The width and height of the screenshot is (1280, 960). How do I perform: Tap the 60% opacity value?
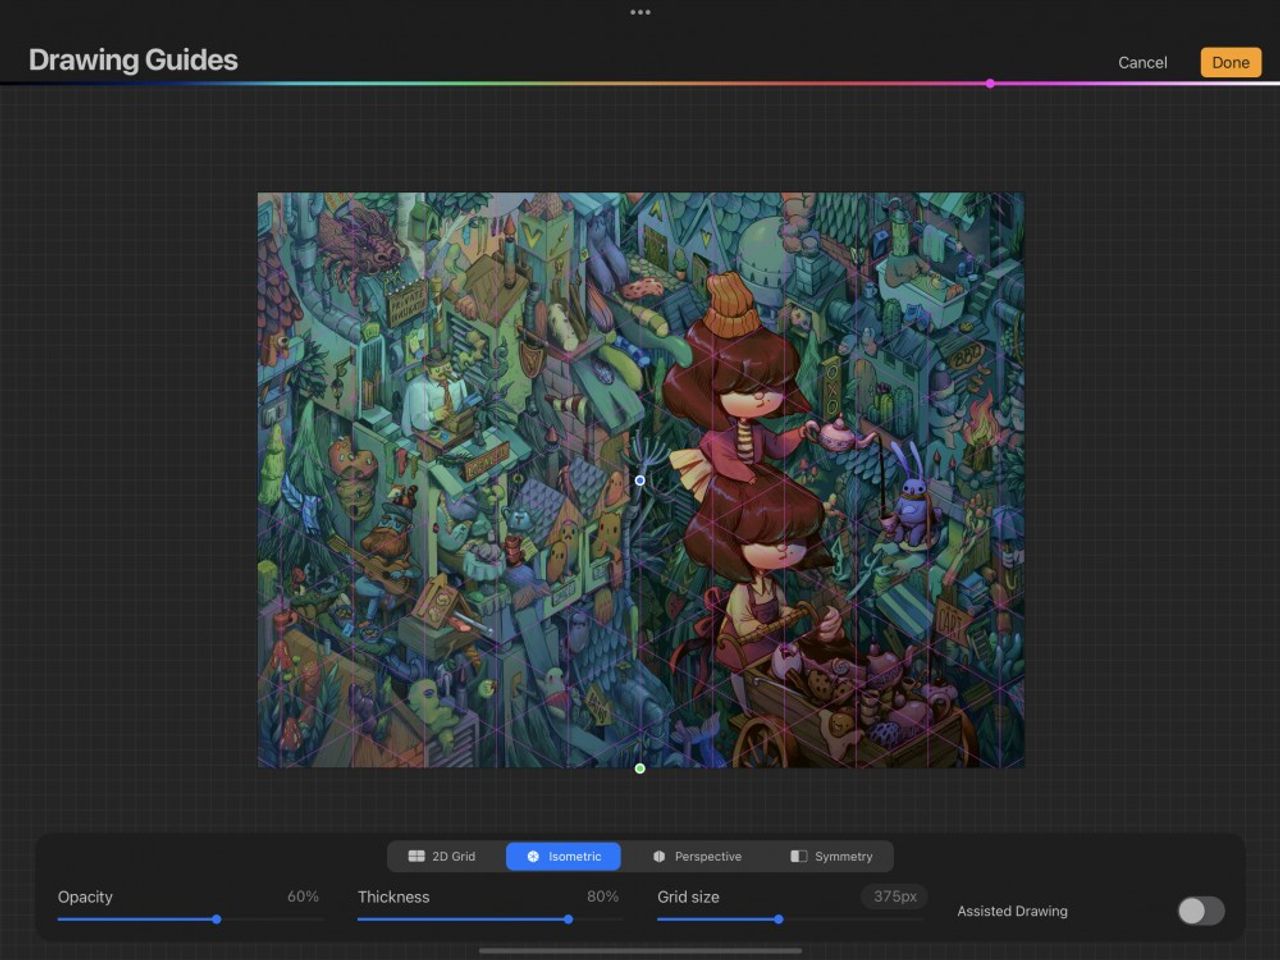tap(302, 897)
